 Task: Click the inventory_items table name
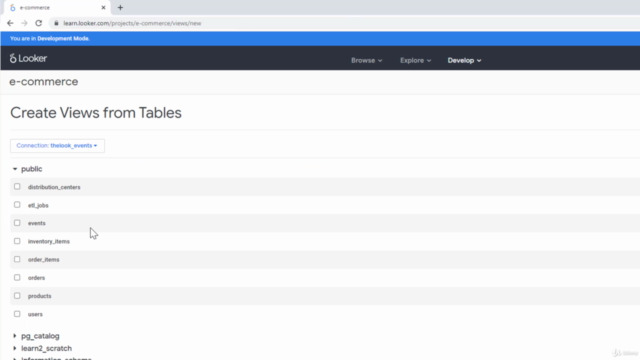(x=49, y=242)
